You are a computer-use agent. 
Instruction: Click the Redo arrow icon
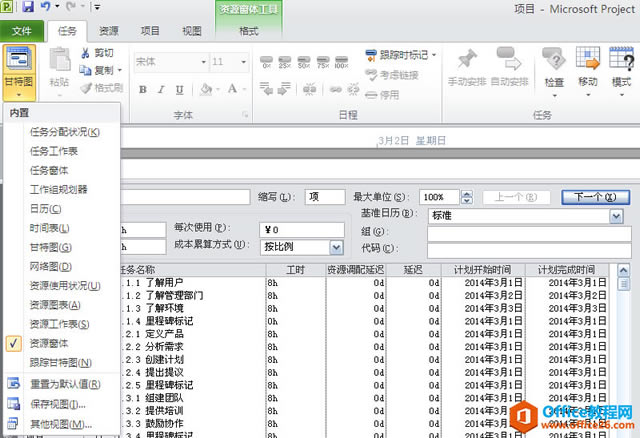pos(71,7)
